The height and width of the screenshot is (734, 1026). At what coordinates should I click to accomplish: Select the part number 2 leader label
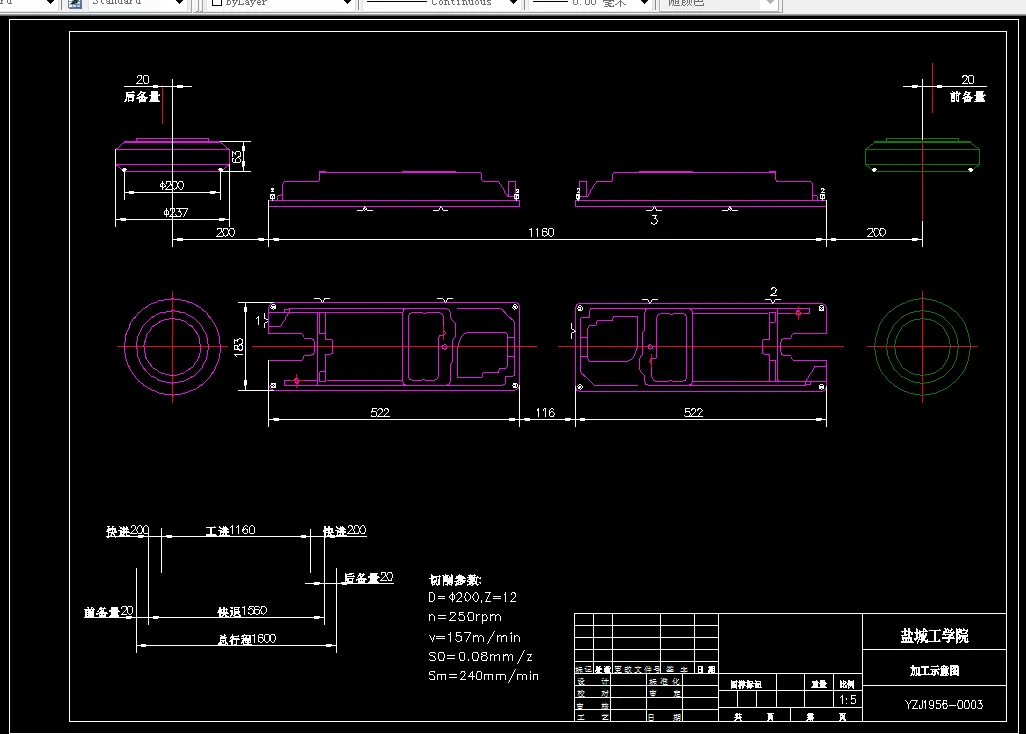click(x=773, y=292)
